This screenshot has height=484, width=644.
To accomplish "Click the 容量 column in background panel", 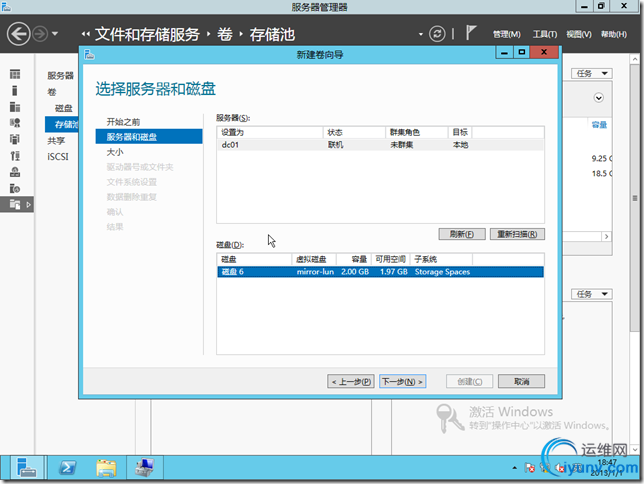I will (x=599, y=125).
